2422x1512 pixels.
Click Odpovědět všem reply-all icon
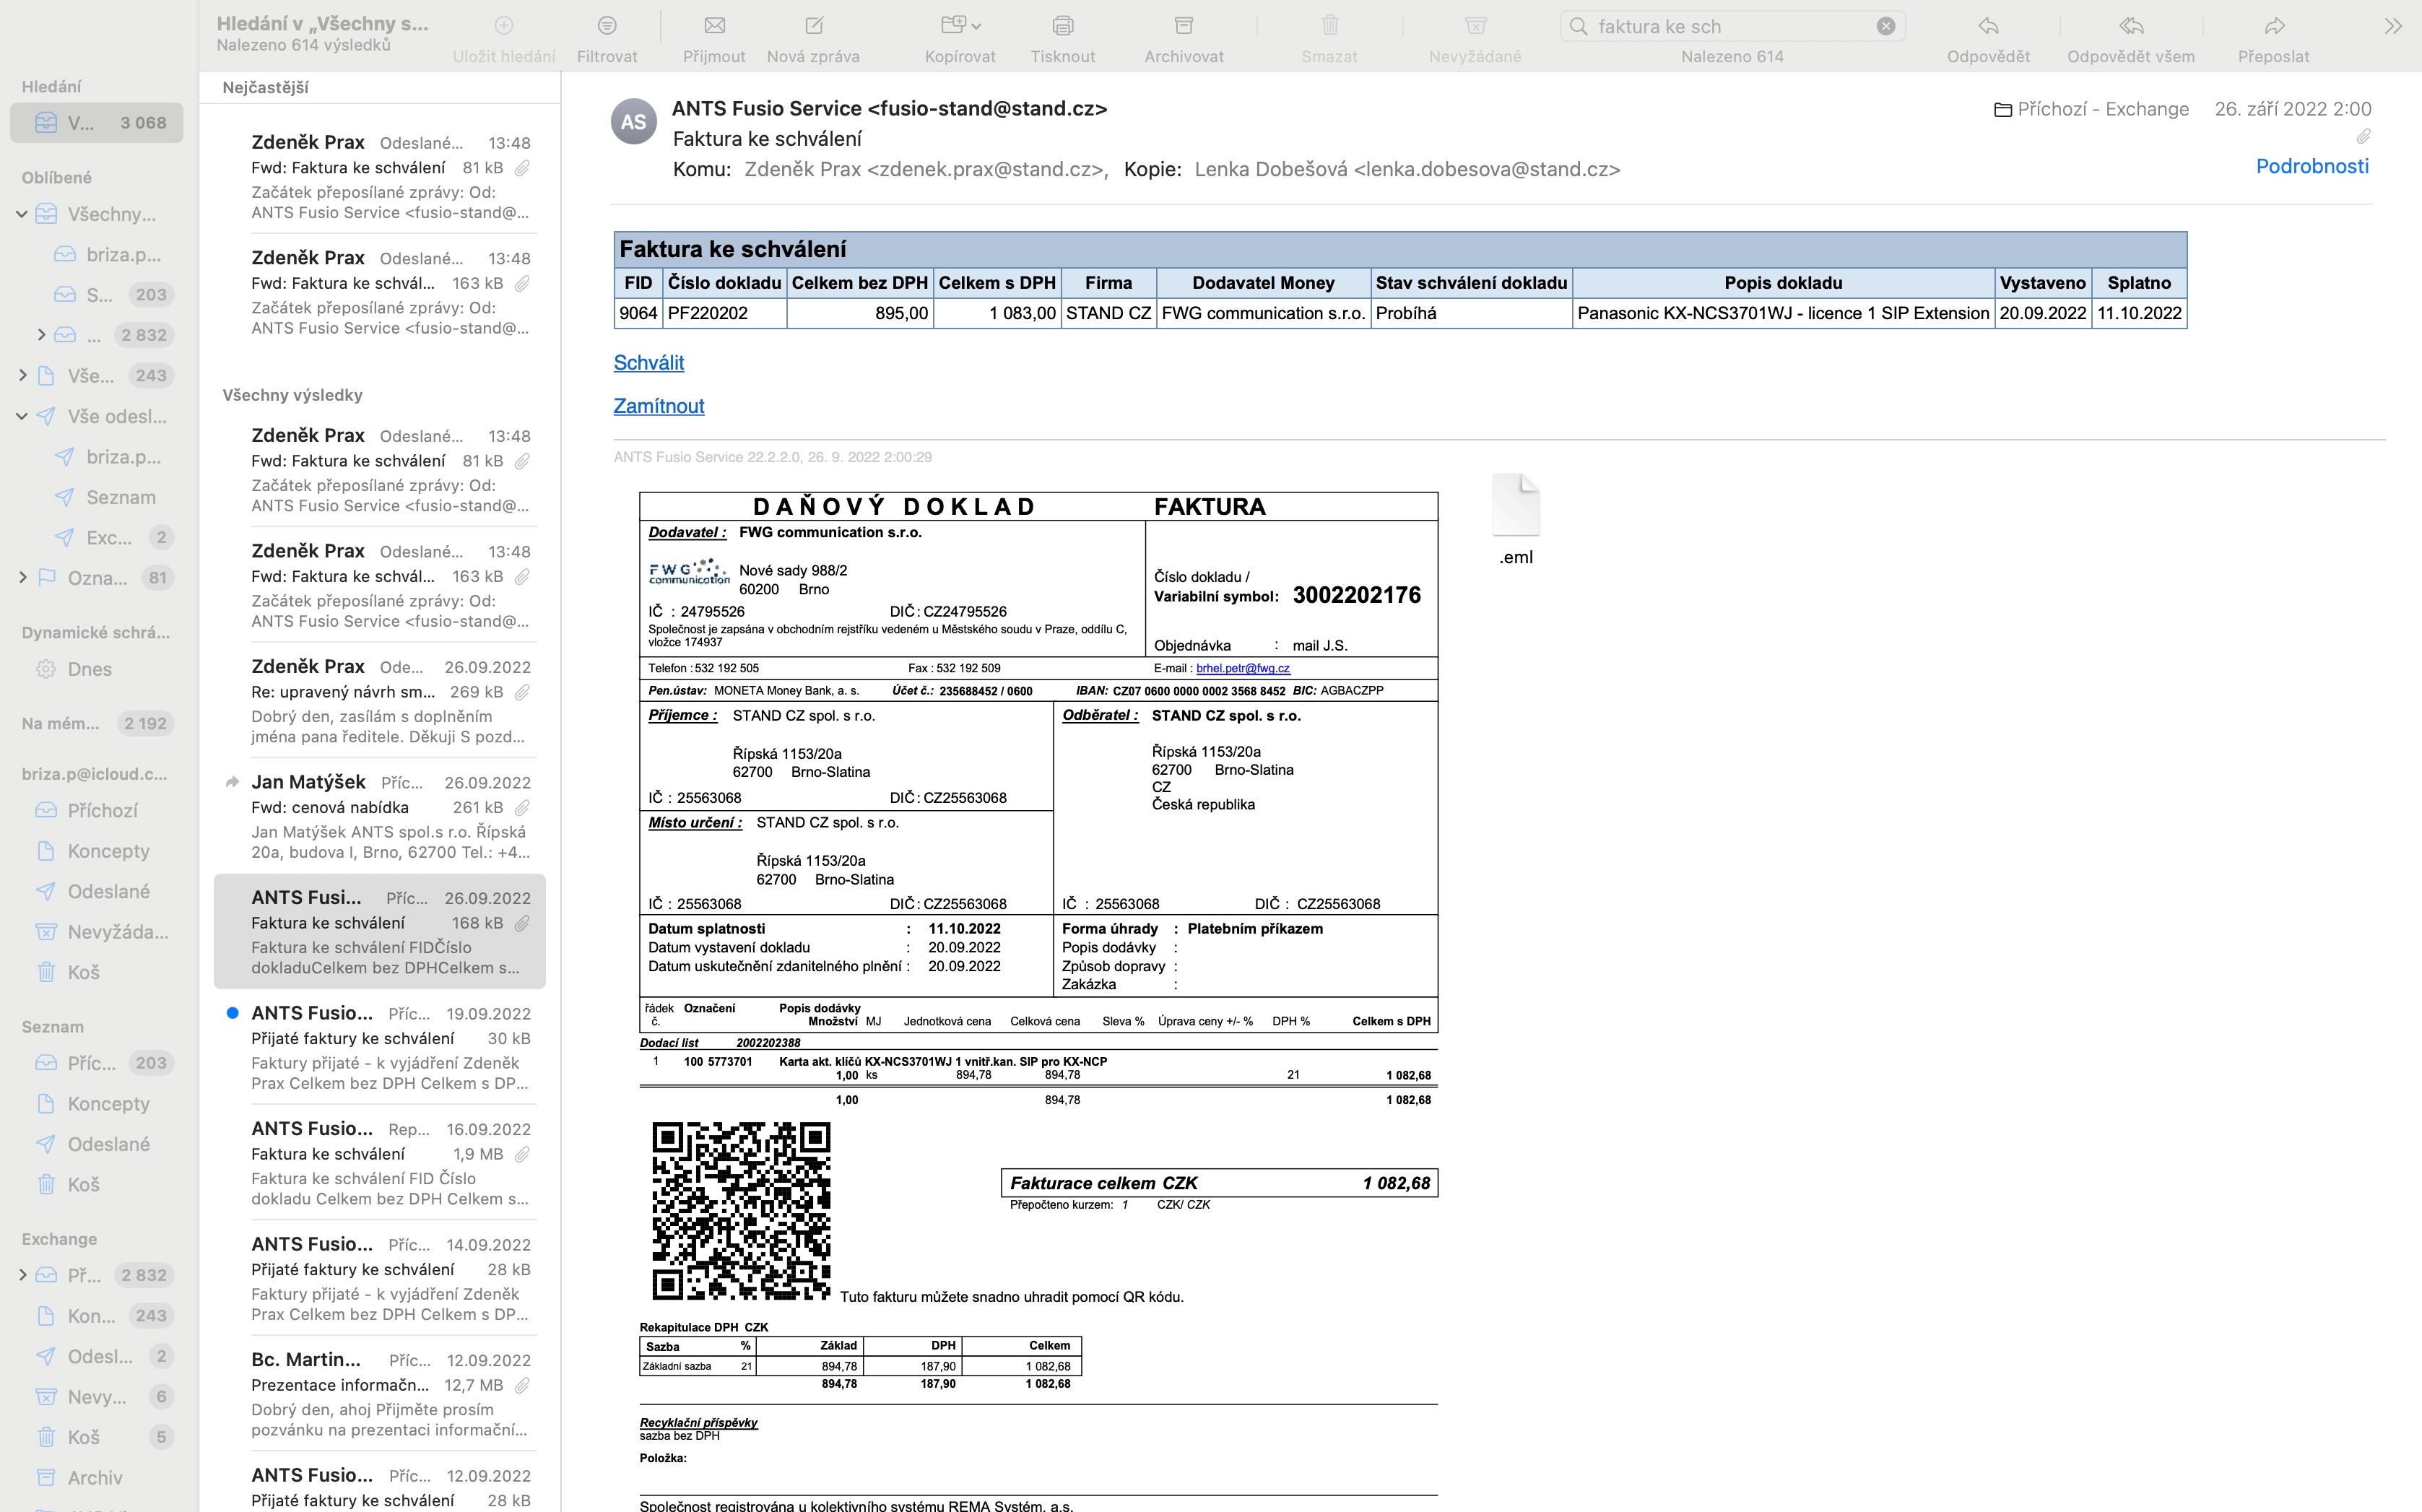click(x=2130, y=27)
